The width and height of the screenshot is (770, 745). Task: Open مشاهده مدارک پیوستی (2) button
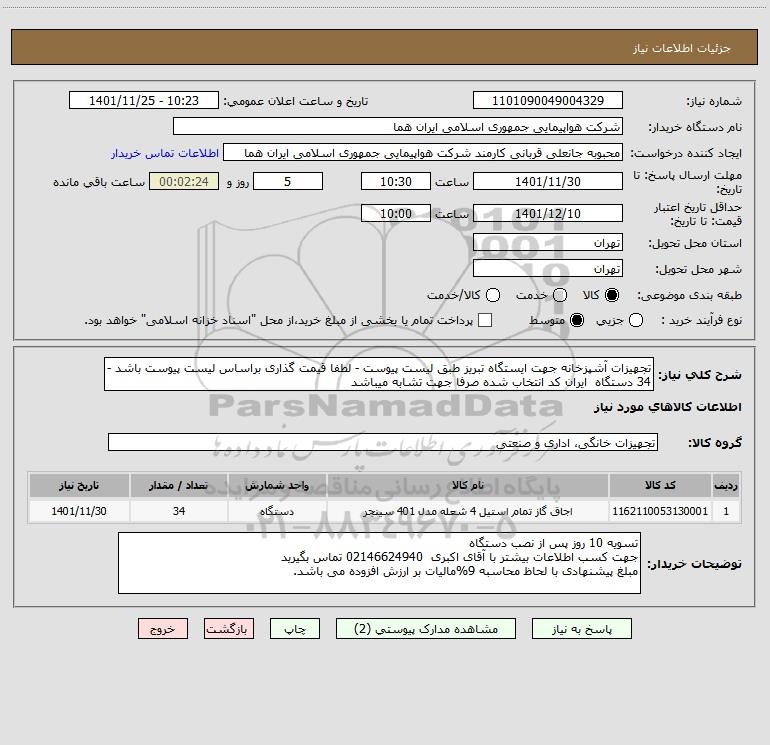click(426, 629)
